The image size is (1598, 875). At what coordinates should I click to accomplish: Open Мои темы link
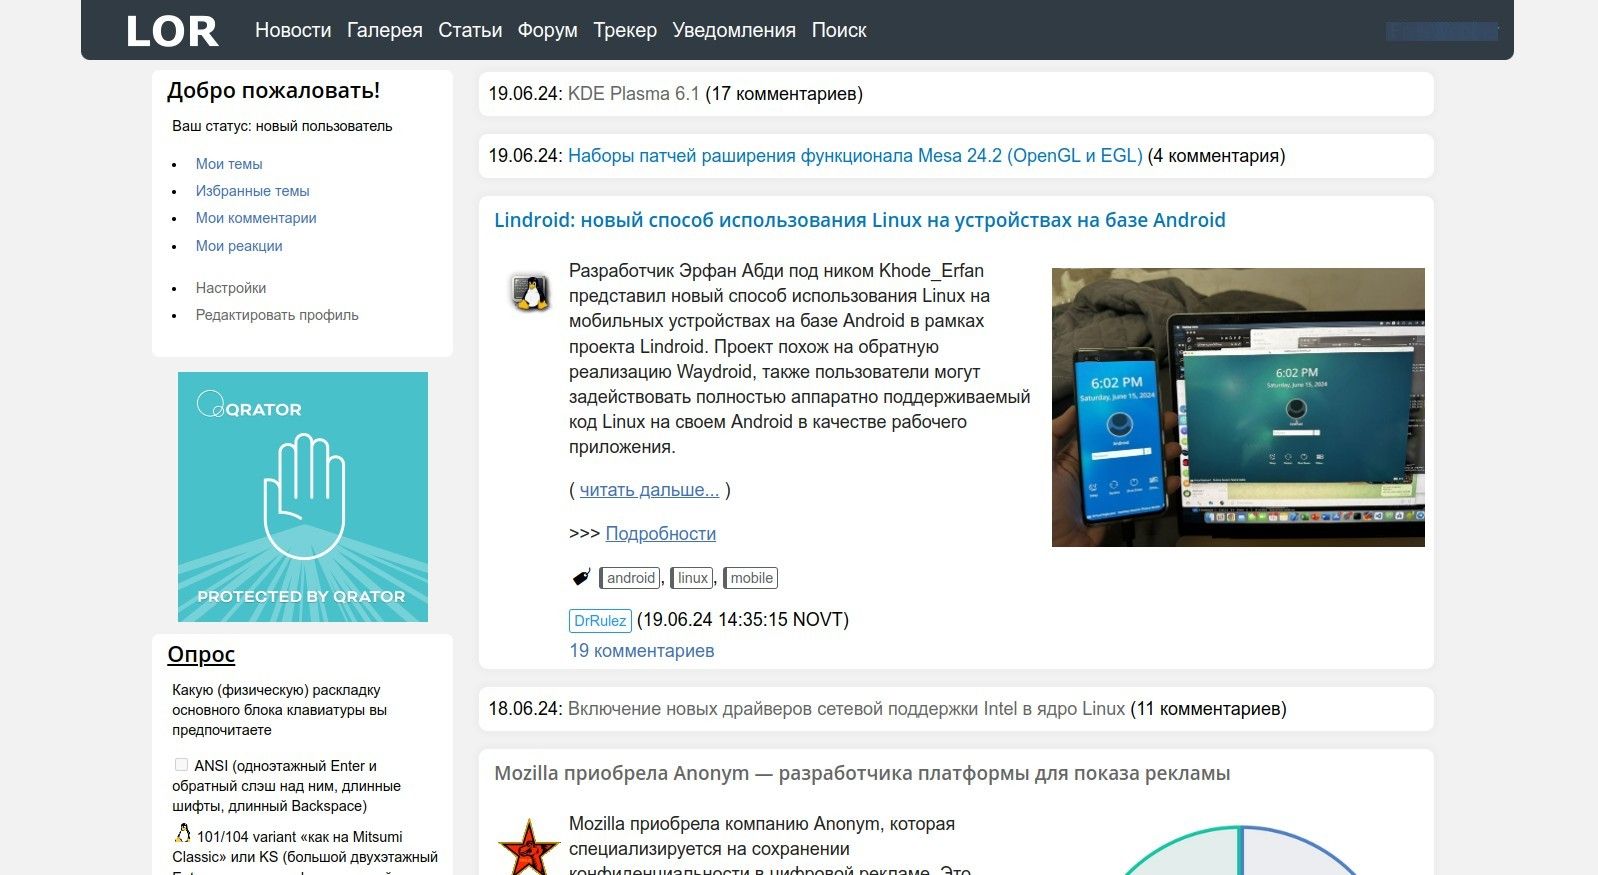pyautogui.click(x=229, y=164)
